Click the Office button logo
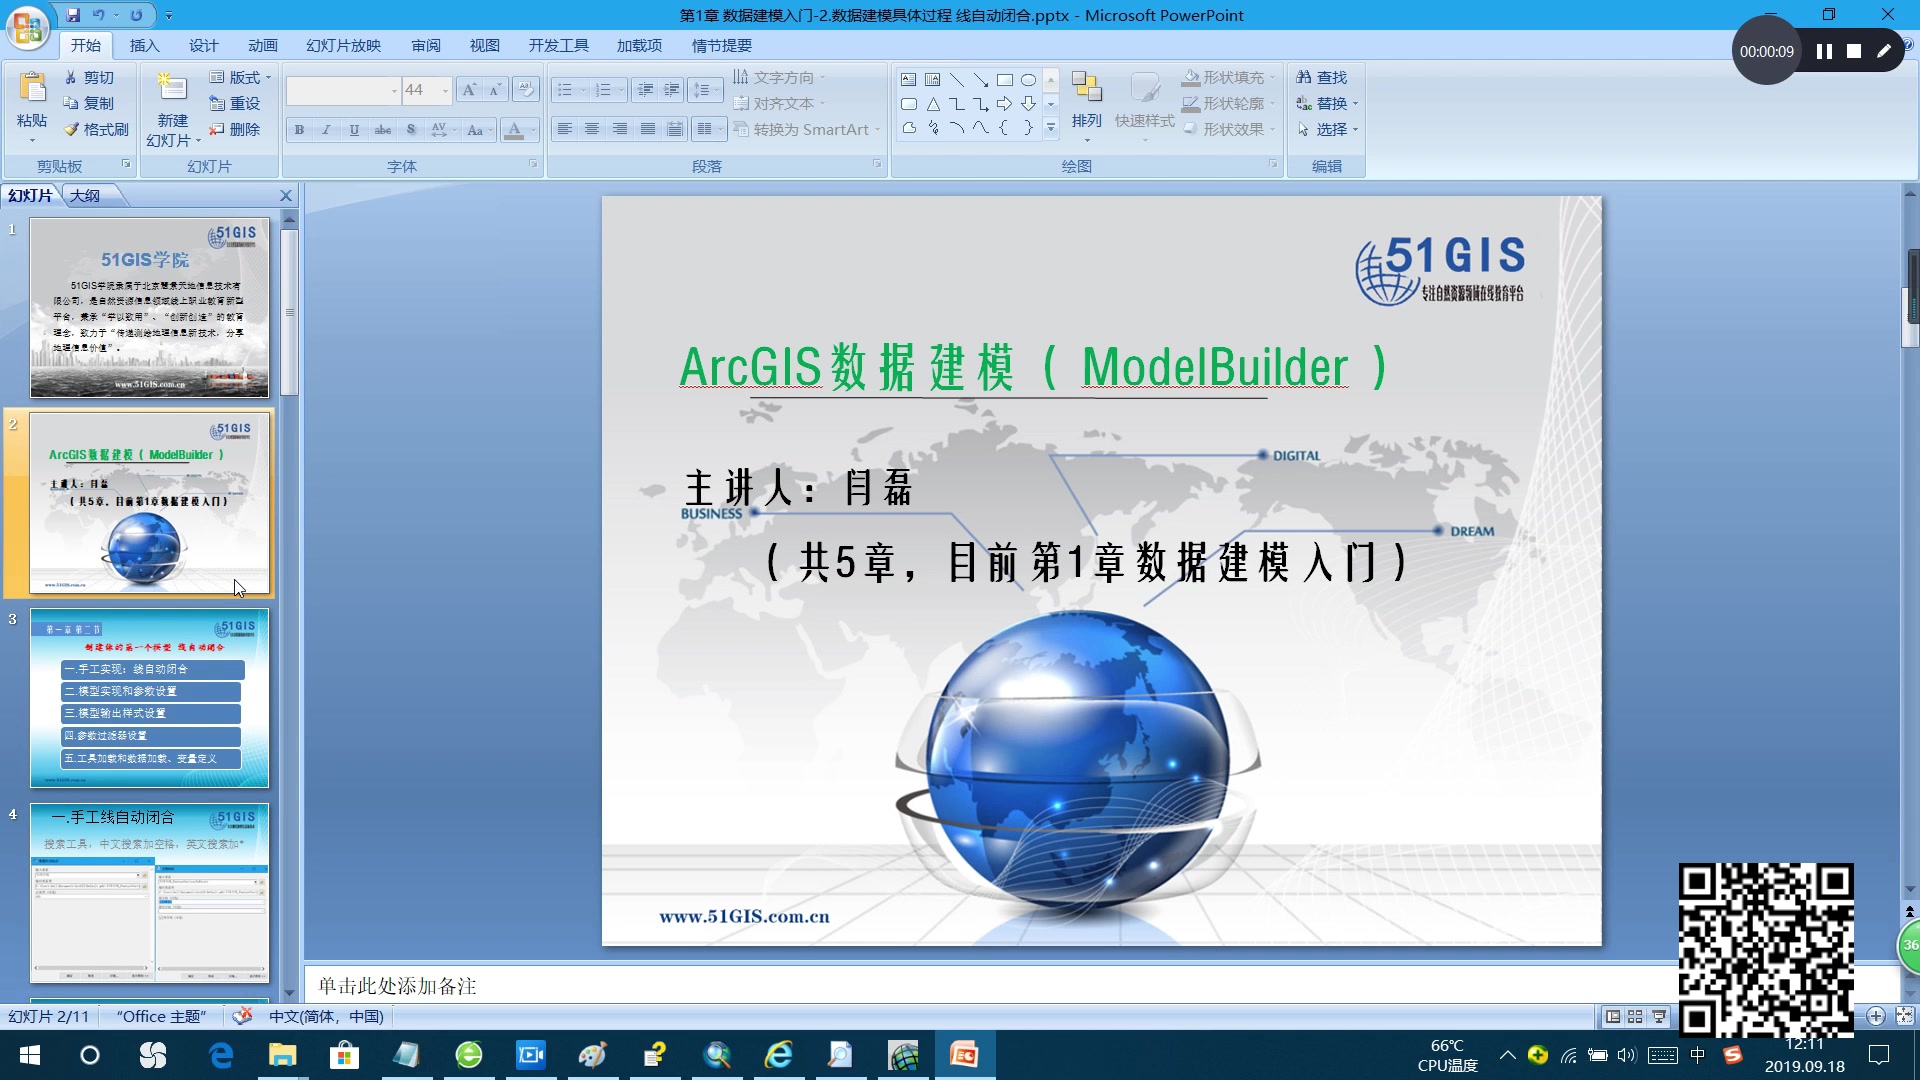1920x1080 pixels. (x=28, y=27)
